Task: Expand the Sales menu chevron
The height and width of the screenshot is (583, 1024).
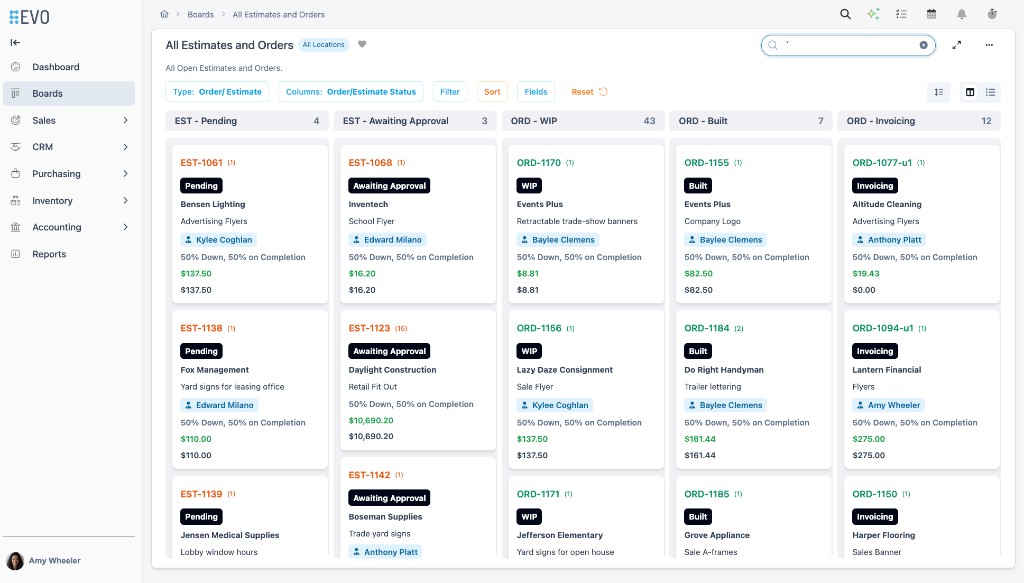Action: point(125,120)
